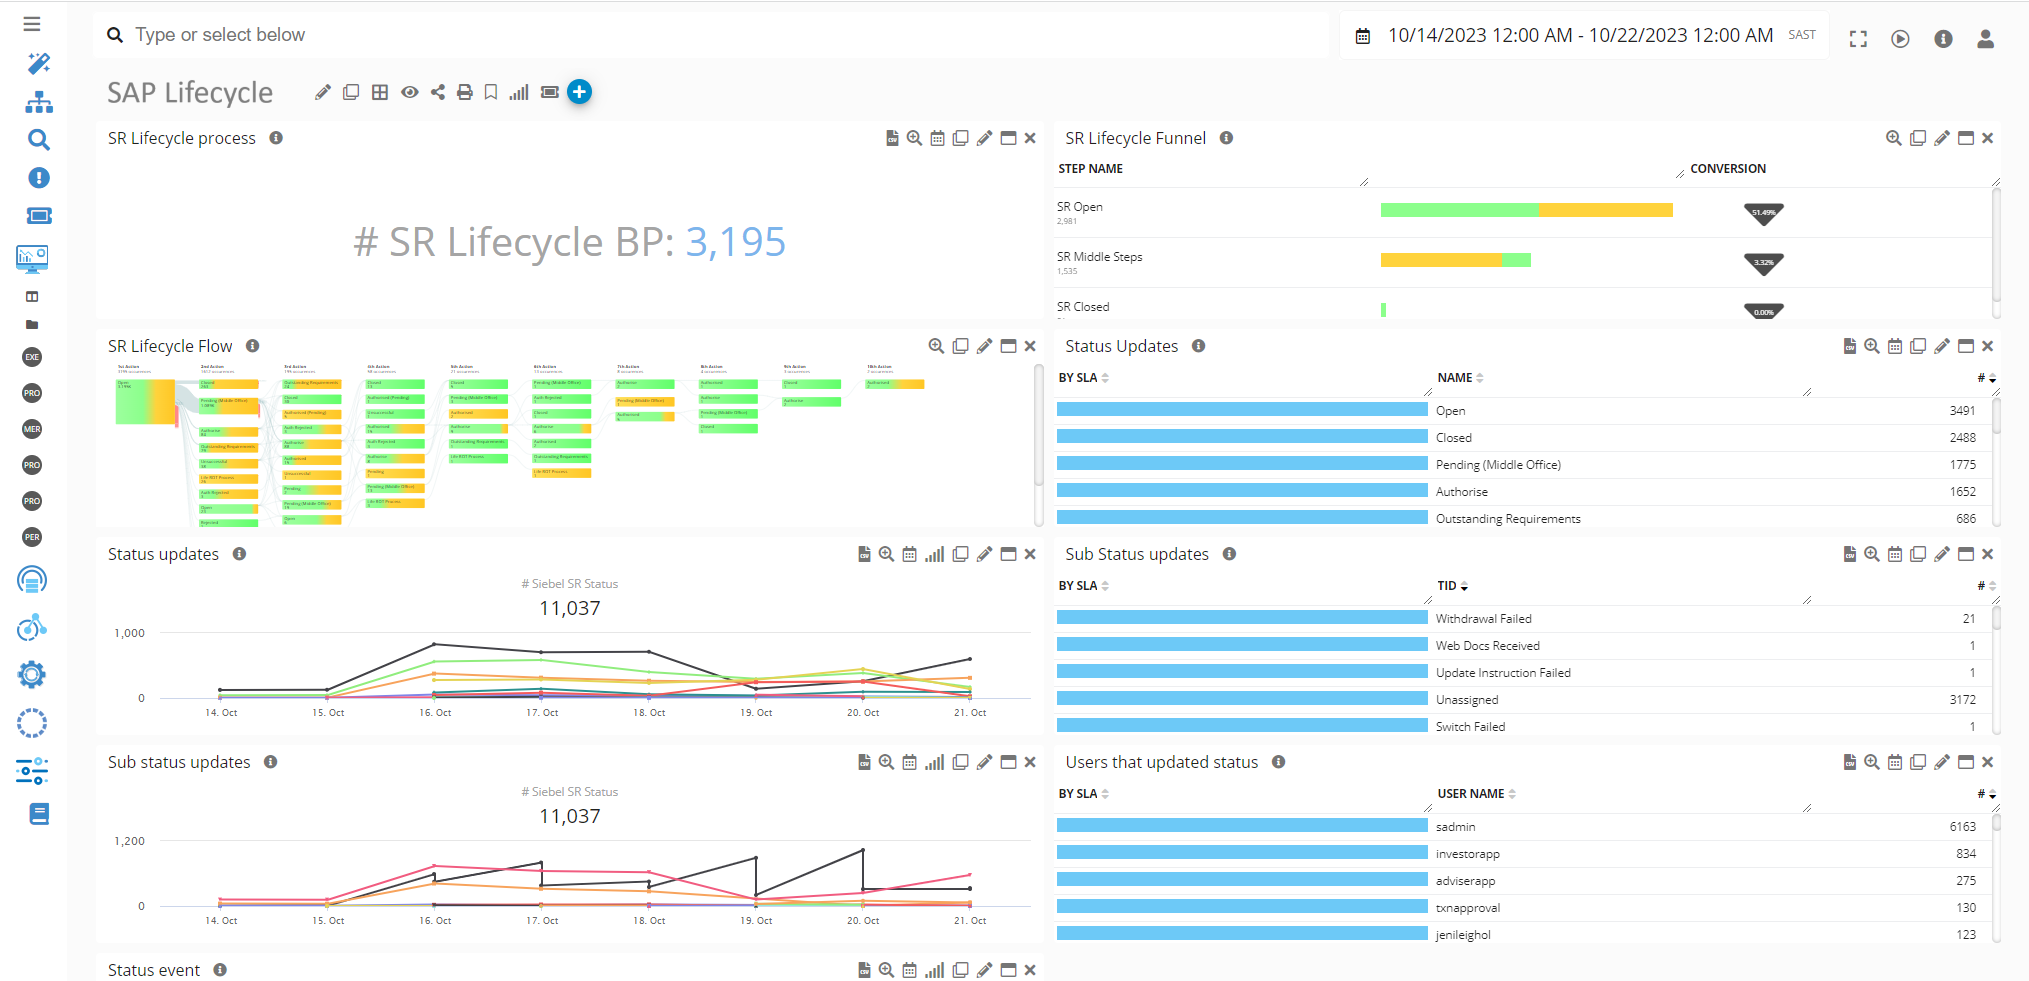The width and height of the screenshot is (2029, 981).
Task: Open the hierarchy tree icon in sidebar
Action: pyautogui.click(x=38, y=102)
